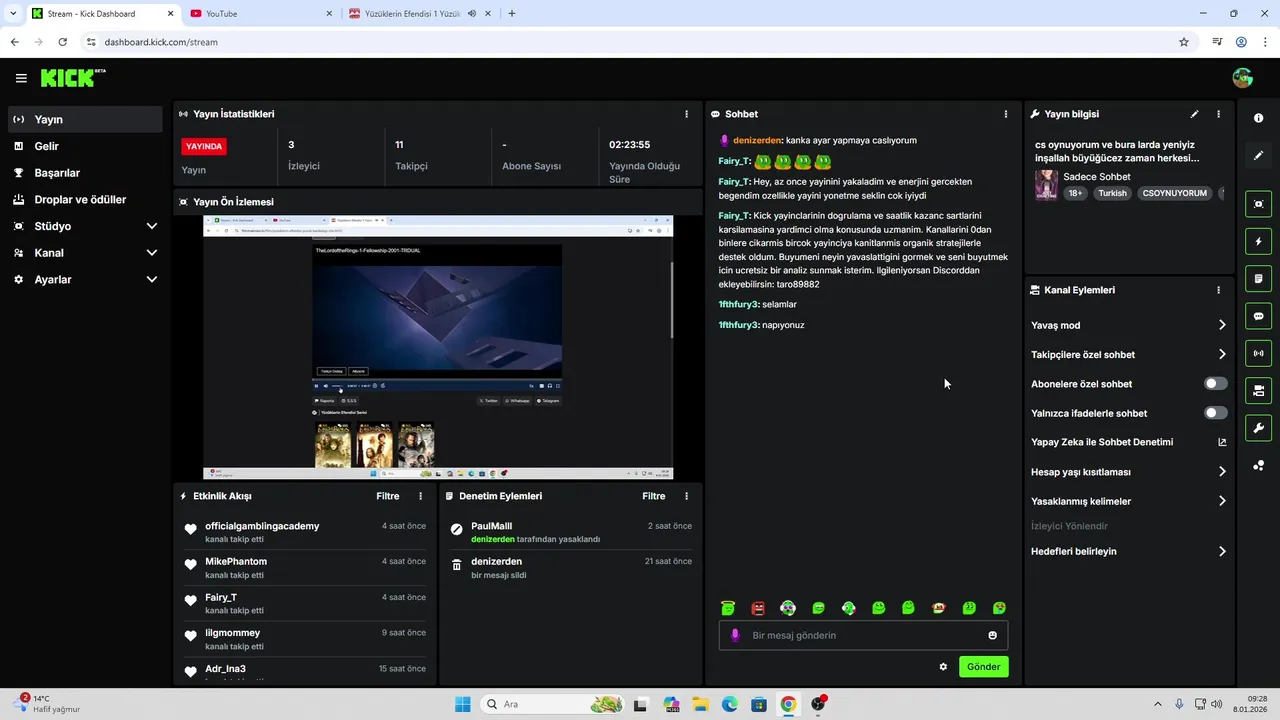Open Denetim Eylemleri panel three-dot menu
Screen dimensions: 1280x720
pos(686,496)
